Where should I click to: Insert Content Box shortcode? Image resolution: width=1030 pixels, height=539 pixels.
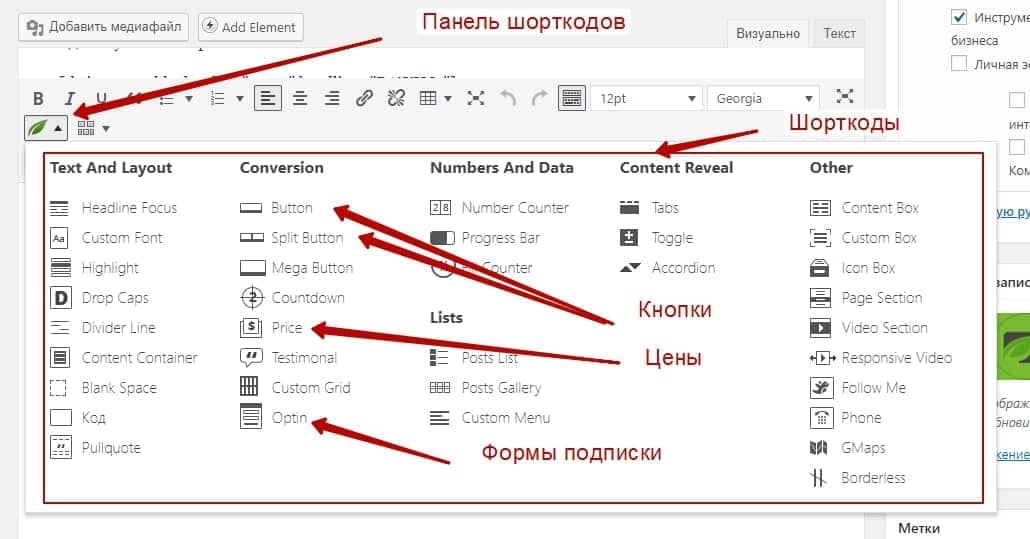[x=864, y=208]
